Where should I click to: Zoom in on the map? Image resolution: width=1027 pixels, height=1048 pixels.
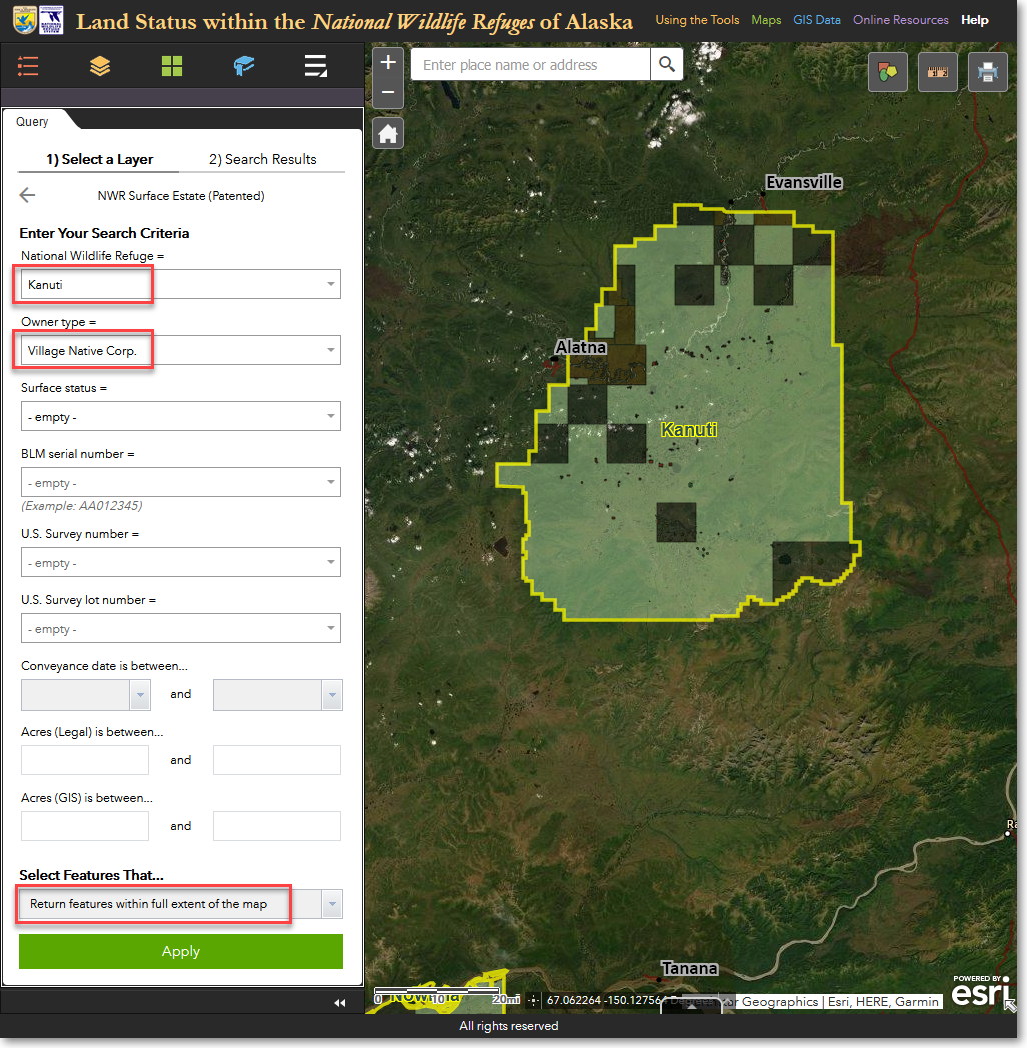coord(388,63)
